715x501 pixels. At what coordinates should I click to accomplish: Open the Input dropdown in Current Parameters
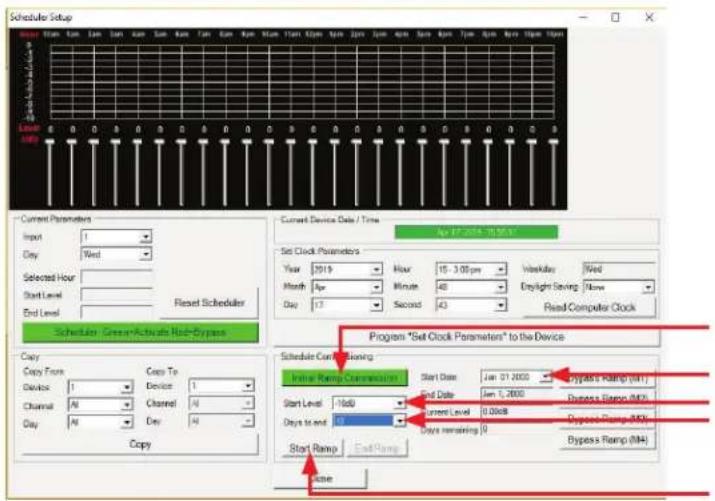[116, 237]
